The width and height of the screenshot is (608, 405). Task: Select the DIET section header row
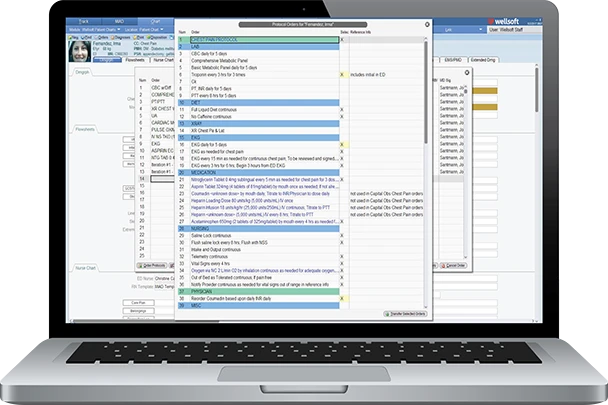(259, 102)
